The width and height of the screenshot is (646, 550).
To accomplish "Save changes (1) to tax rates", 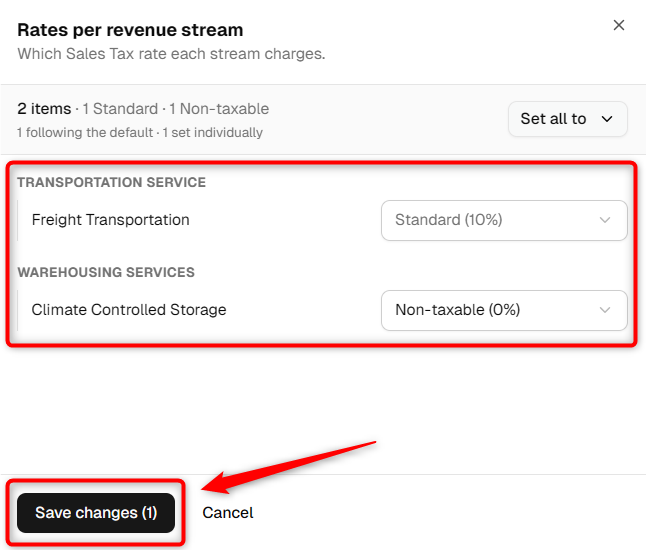I will (x=96, y=513).
